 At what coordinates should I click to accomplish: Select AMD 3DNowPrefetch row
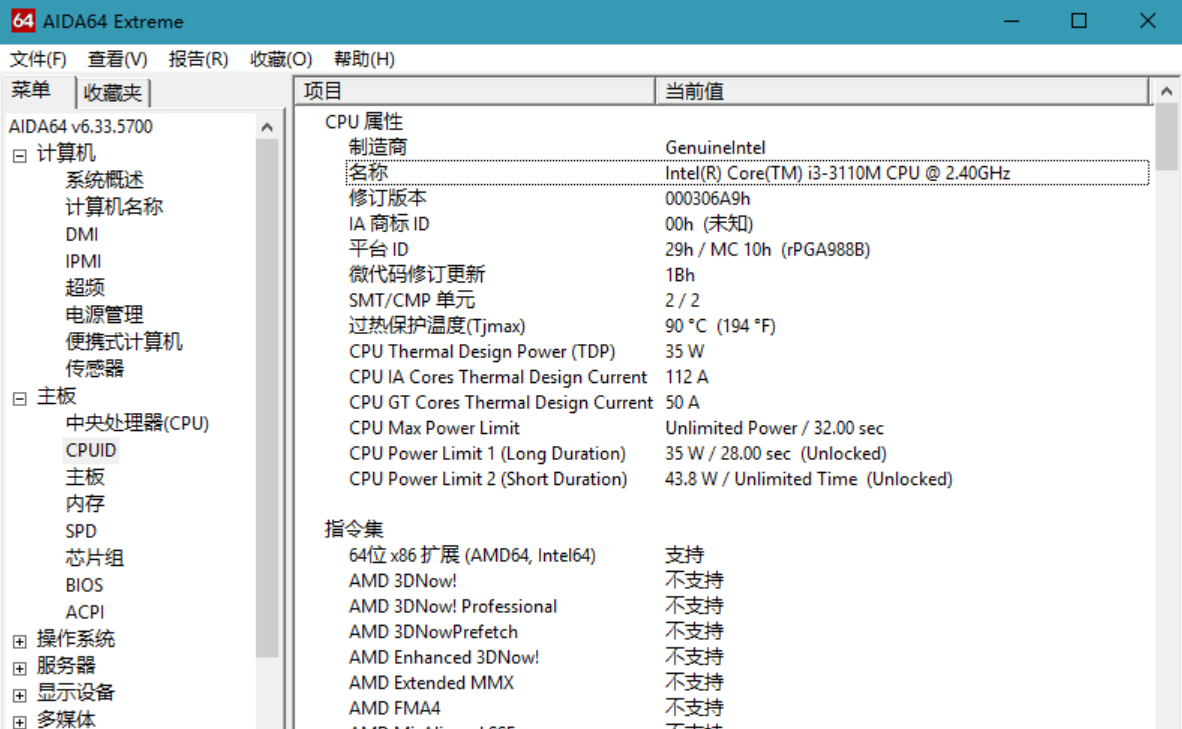tap(748, 632)
